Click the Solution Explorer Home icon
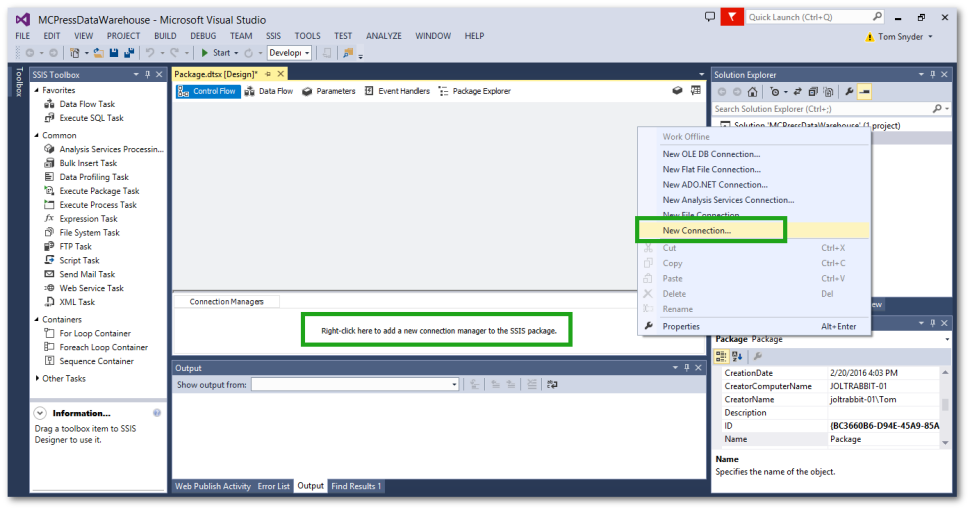This screenshot has height=510, width=970. coord(752,92)
